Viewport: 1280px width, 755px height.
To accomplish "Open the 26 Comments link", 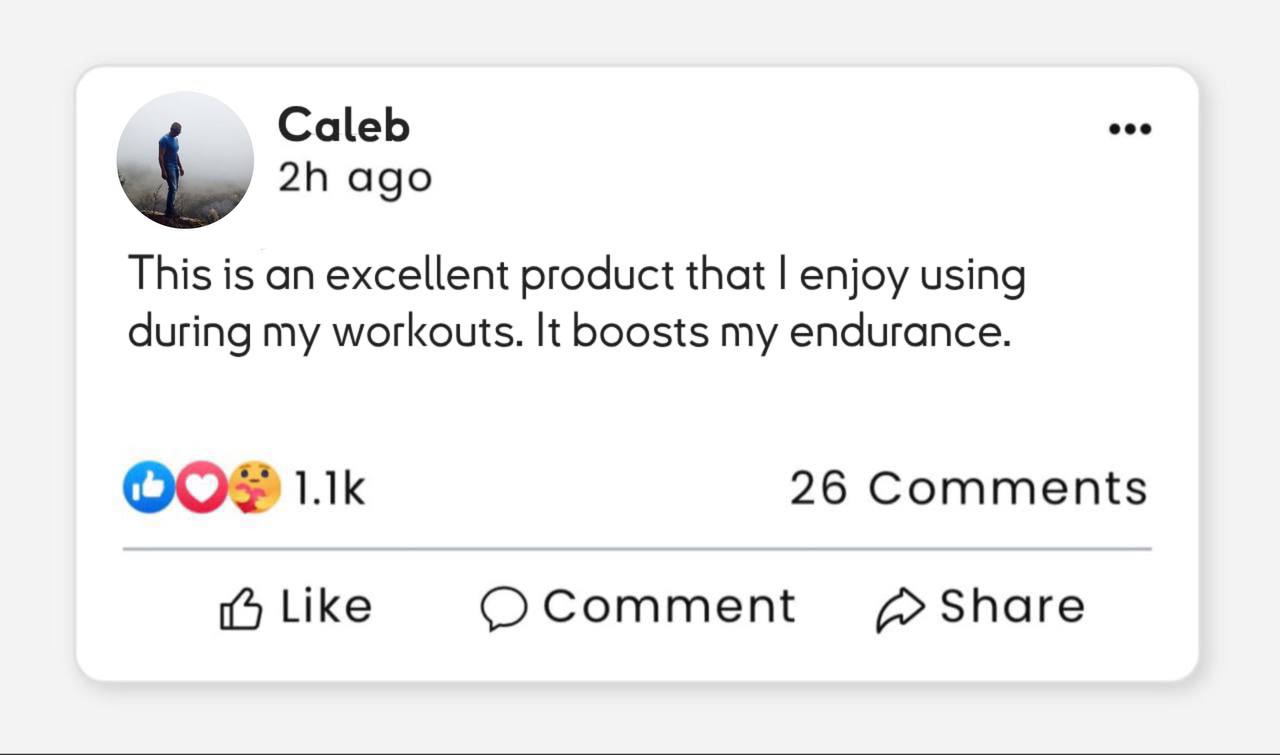I will tap(968, 488).
